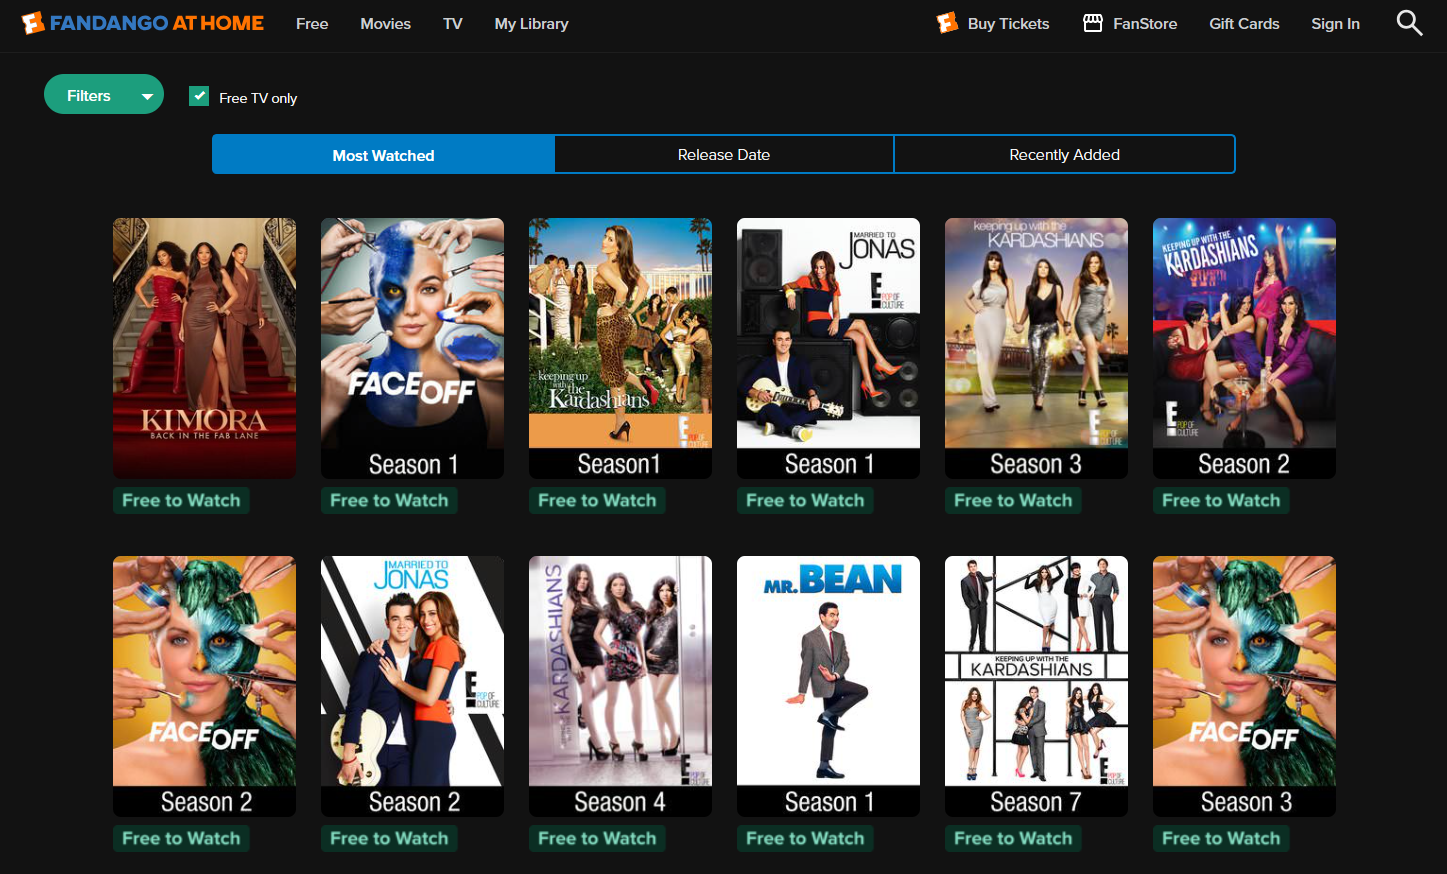Open the TV menu item

[x=452, y=24]
